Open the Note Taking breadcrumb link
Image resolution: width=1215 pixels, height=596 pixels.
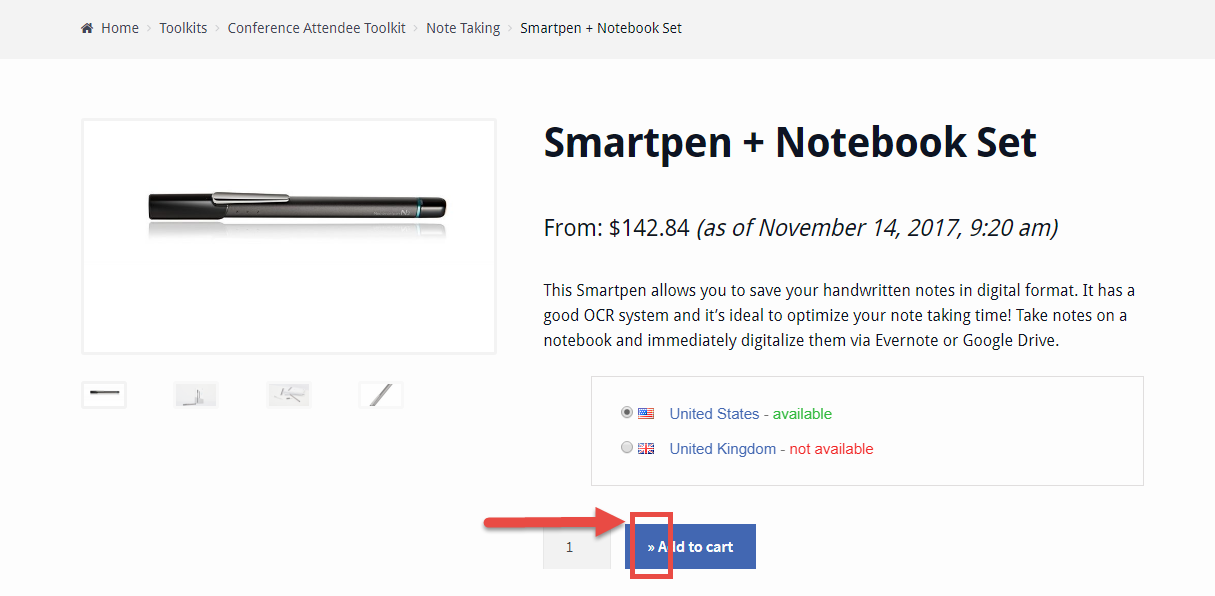tap(463, 27)
